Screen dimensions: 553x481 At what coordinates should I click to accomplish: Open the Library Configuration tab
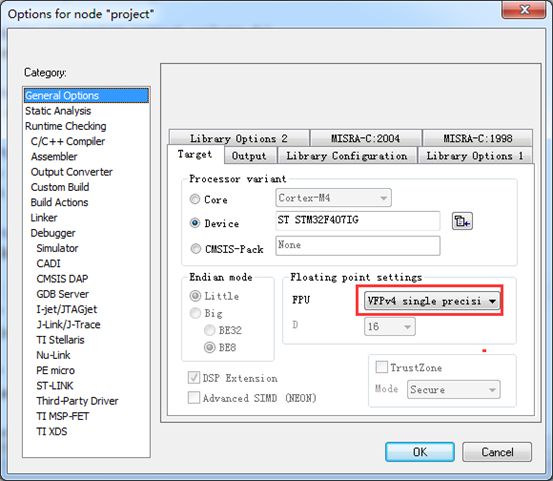pos(347,156)
